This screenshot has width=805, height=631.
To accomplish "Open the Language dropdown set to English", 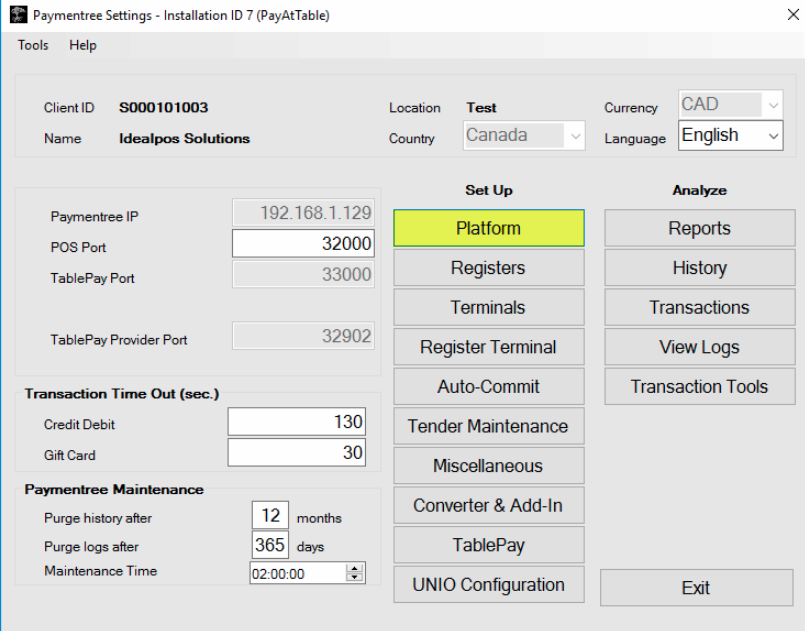I will coord(731,136).
